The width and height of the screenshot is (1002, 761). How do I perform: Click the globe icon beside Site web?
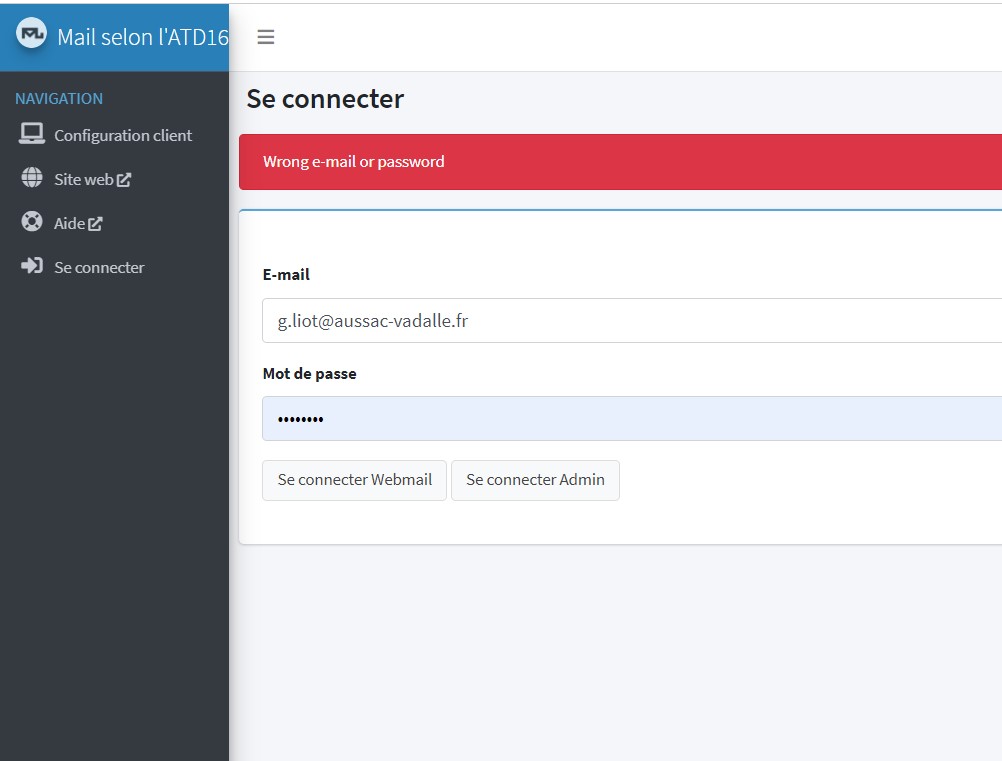(x=32, y=178)
